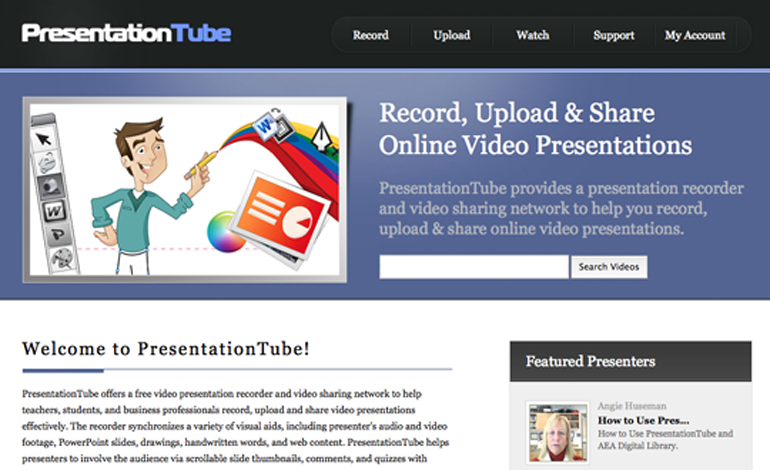Open the Record menu item
This screenshot has height=470, width=770.
[x=371, y=35]
